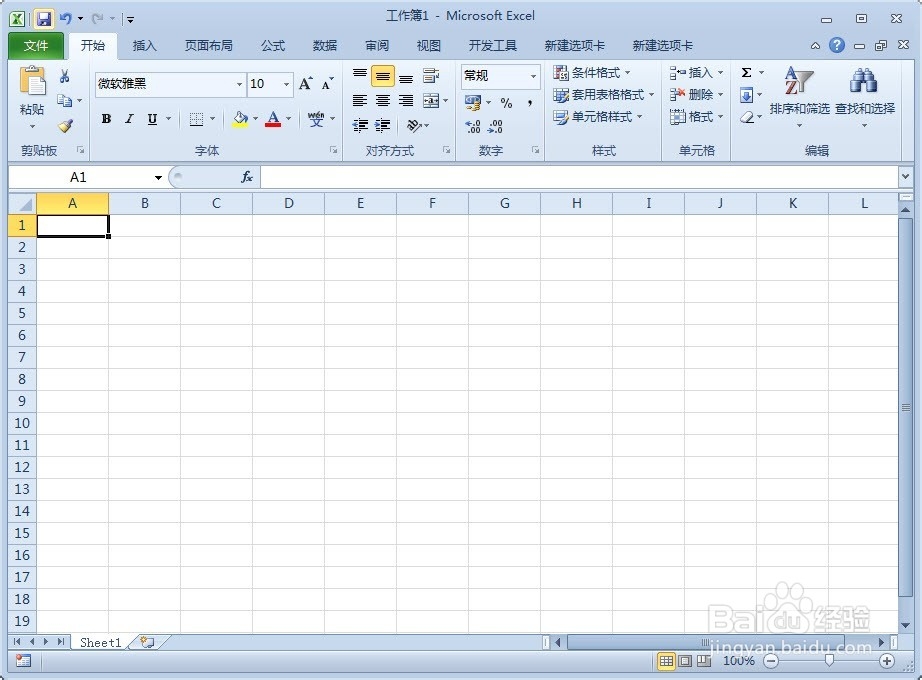Image resolution: width=922 pixels, height=680 pixels.
Task: Open the 文件 (File) tab
Action: pos(36,45)
